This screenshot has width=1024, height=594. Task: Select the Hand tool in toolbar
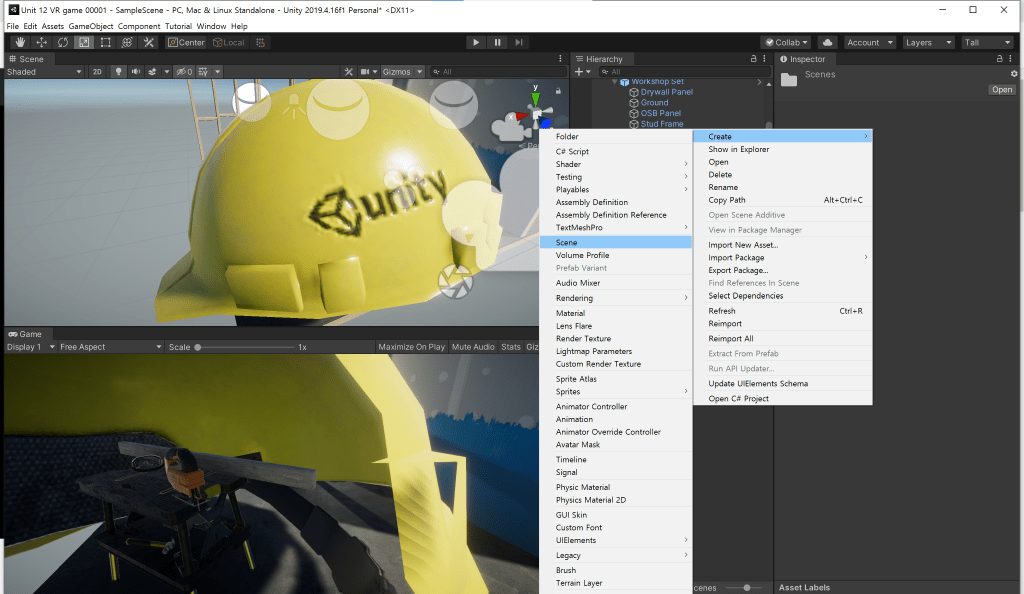20,42
